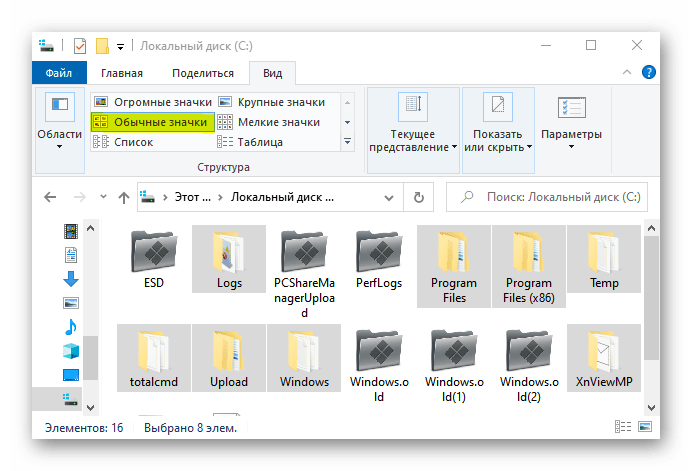
Task: Collapse the ribbon with the caret
Action: click(x=627, y=72)
